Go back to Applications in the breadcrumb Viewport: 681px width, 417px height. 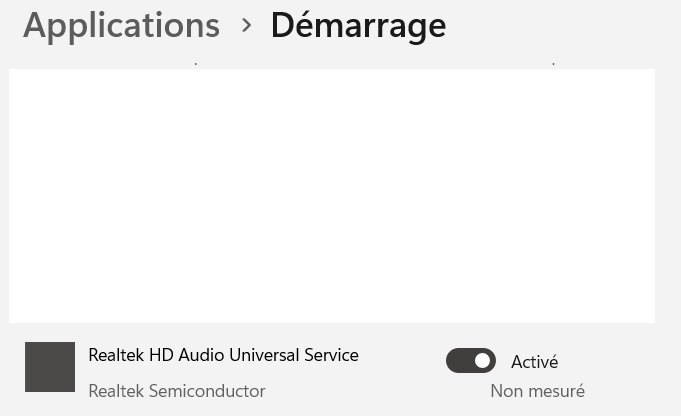point(121,25)
